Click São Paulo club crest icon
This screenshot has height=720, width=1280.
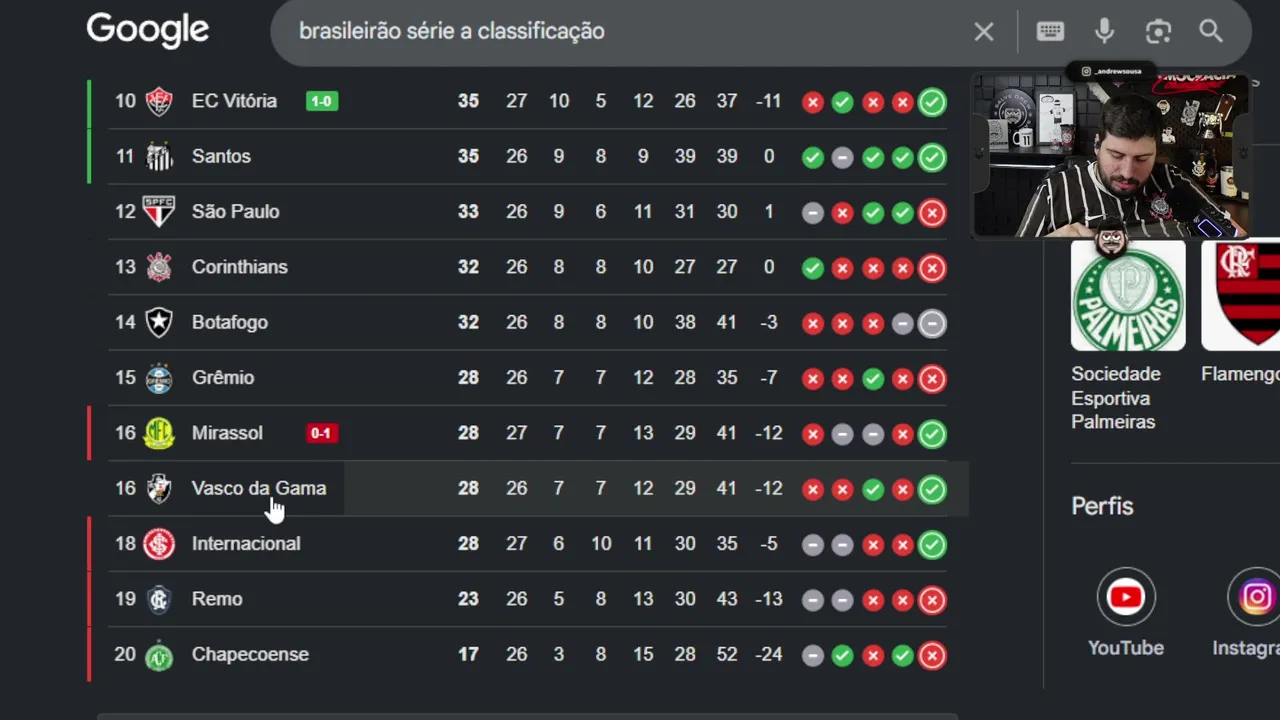click(x=159, y=212)
